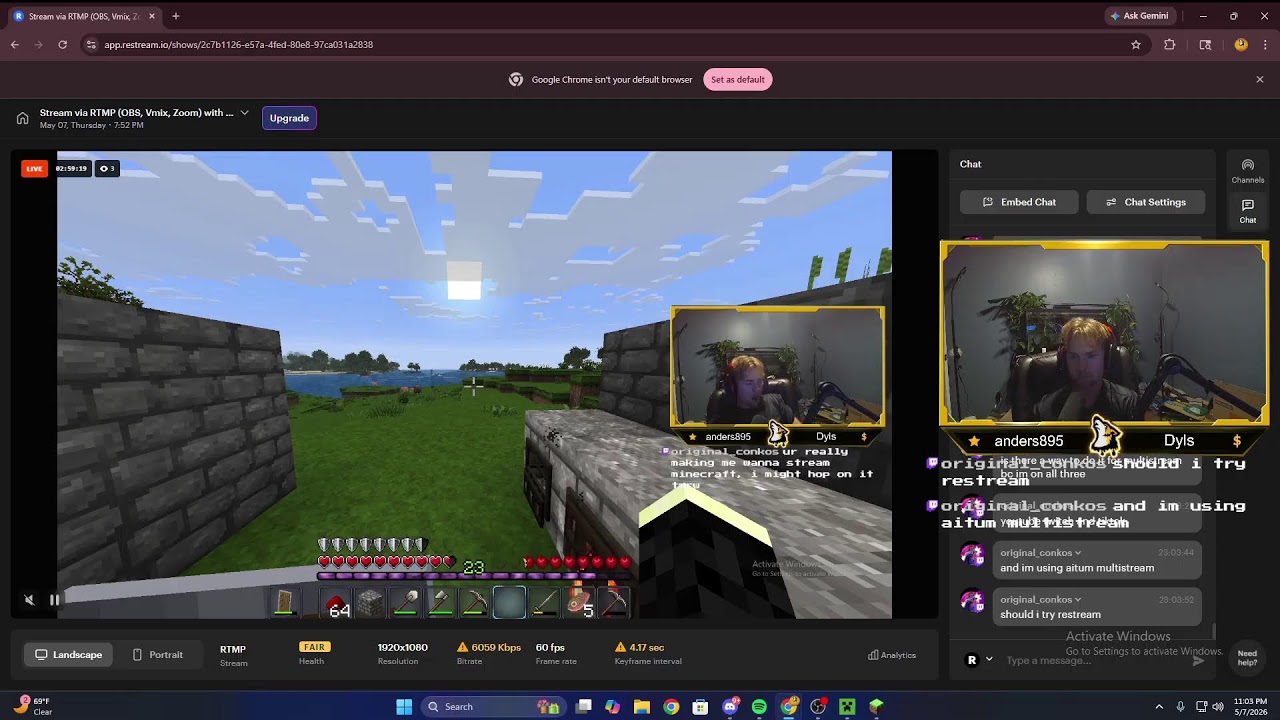The image size is (1280, 720).
Task: Click the viewer count eye badge
Action: coord(106,169)
